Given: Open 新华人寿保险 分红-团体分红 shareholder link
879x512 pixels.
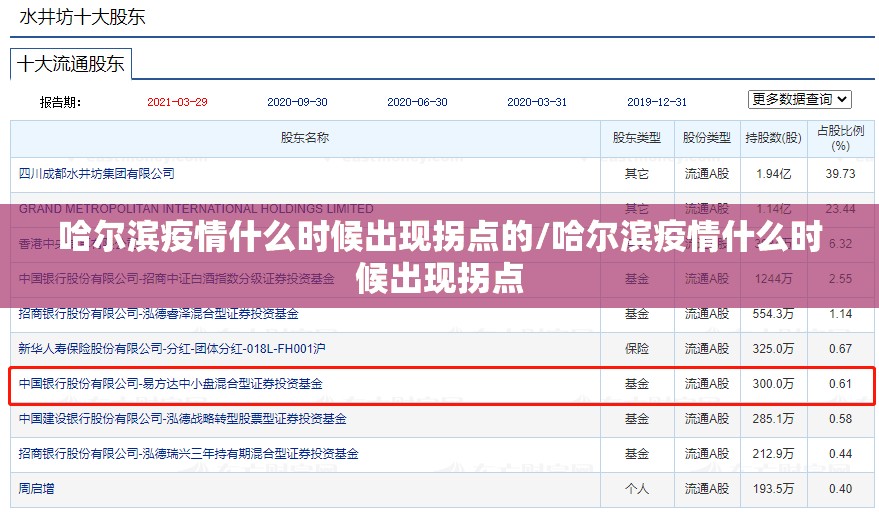Looking at the screenshot, I should point(172,349).
